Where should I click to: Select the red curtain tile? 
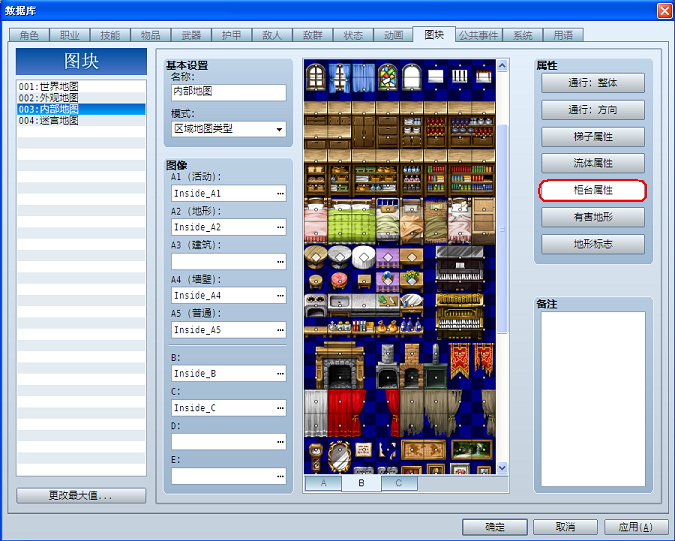coord(347,413)
